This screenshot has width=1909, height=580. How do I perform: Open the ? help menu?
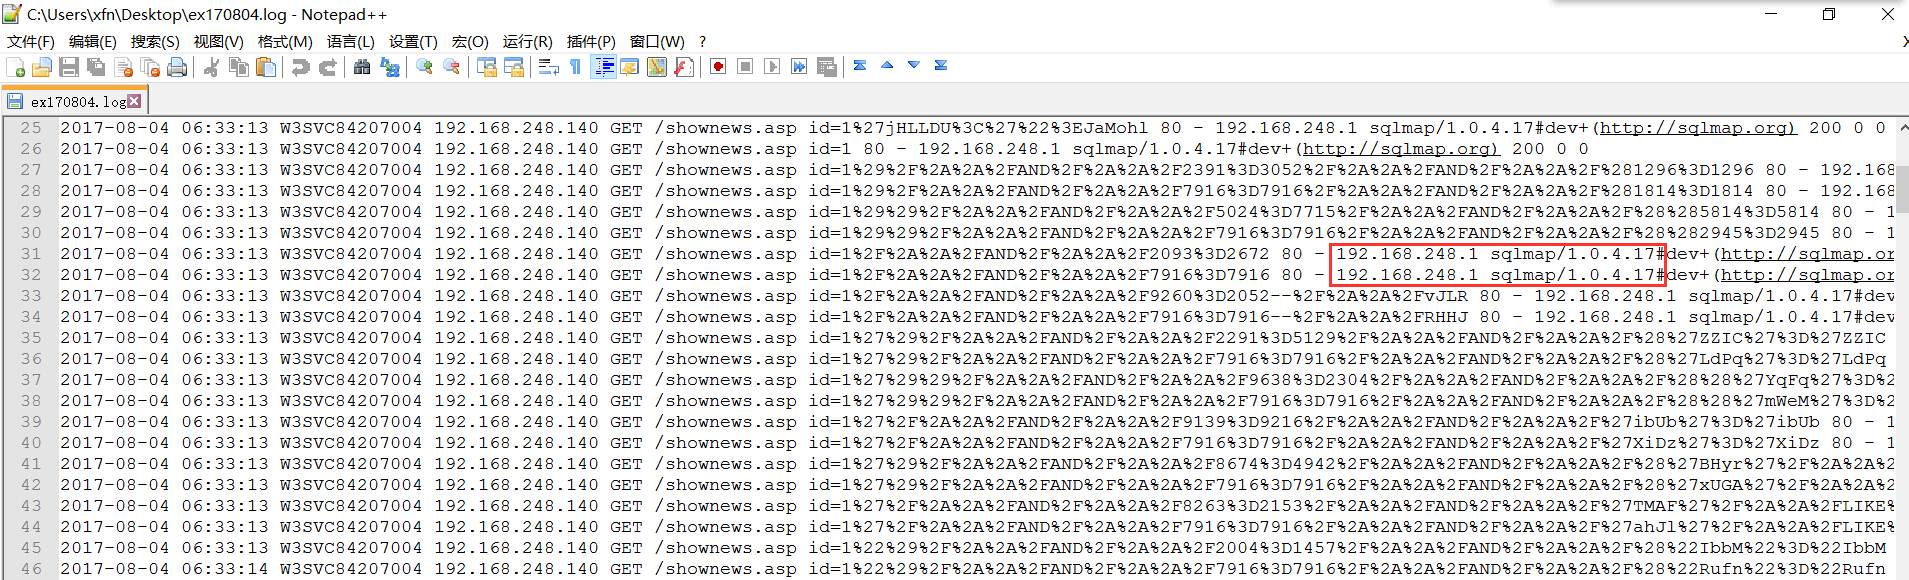pyautogui.click(x=702, y=41)
